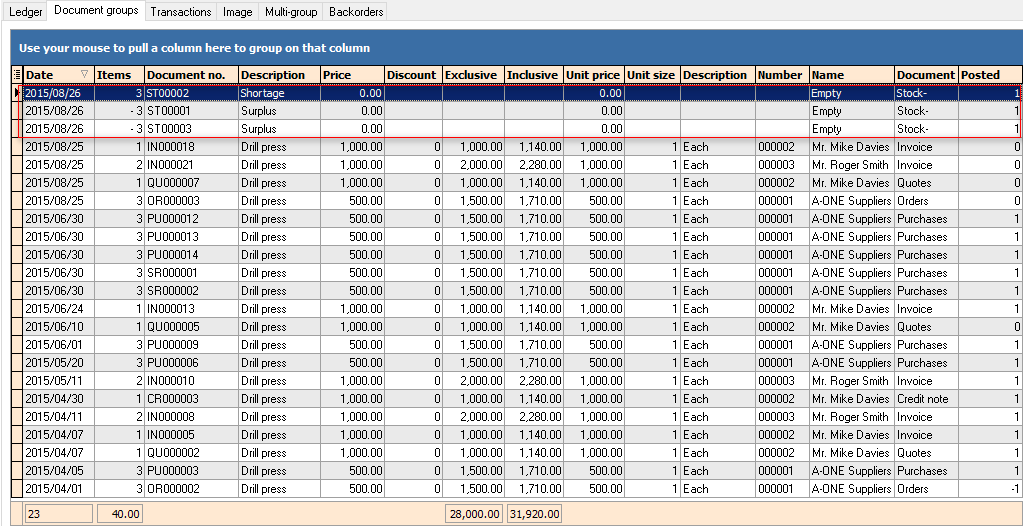Click the 31,920.00 inclusive total footer

point(534,513)
